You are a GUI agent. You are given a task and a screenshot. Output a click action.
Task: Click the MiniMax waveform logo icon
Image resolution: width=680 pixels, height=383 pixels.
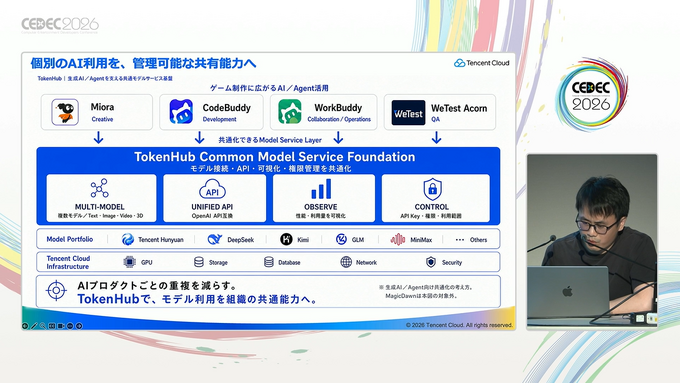click(398, 239)
